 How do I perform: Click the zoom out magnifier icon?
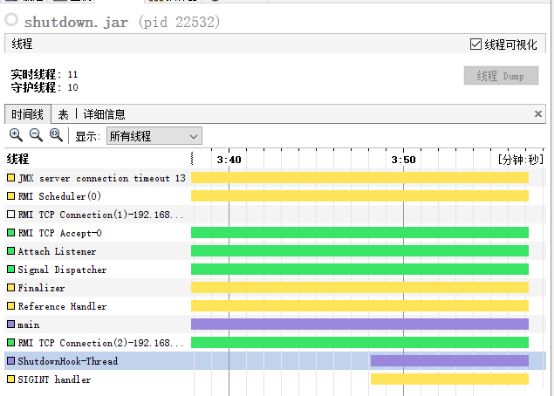(x=36, y=136)
